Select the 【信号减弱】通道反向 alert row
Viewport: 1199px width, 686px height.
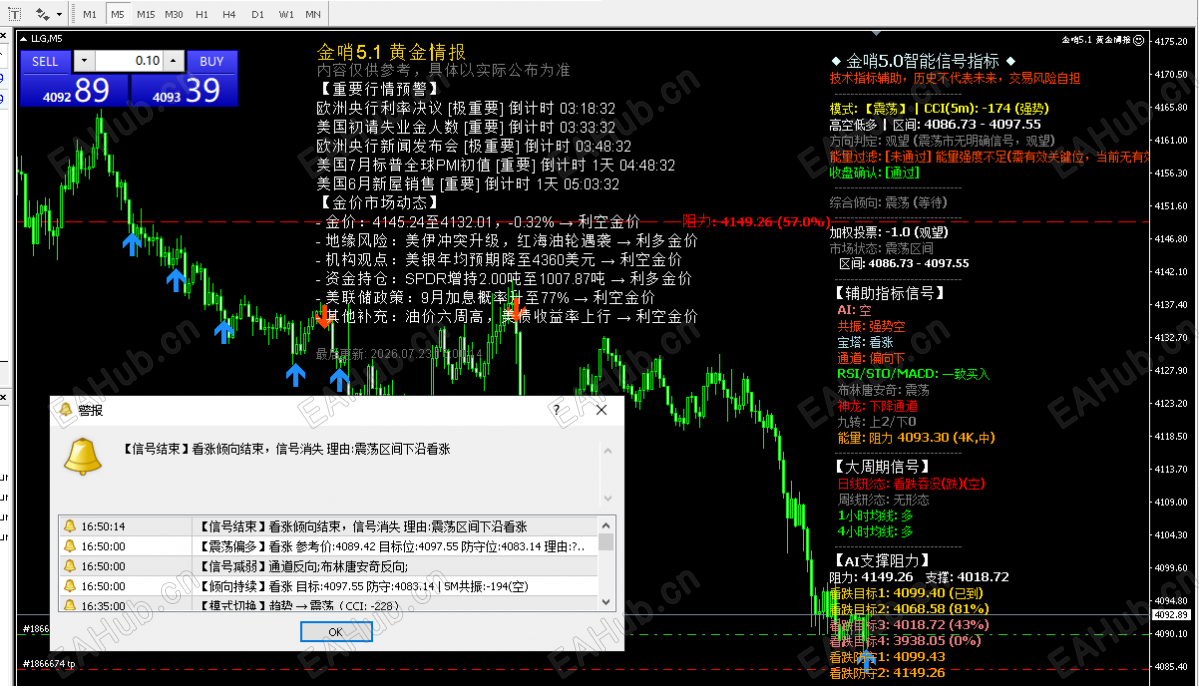[x=330, y=566]
